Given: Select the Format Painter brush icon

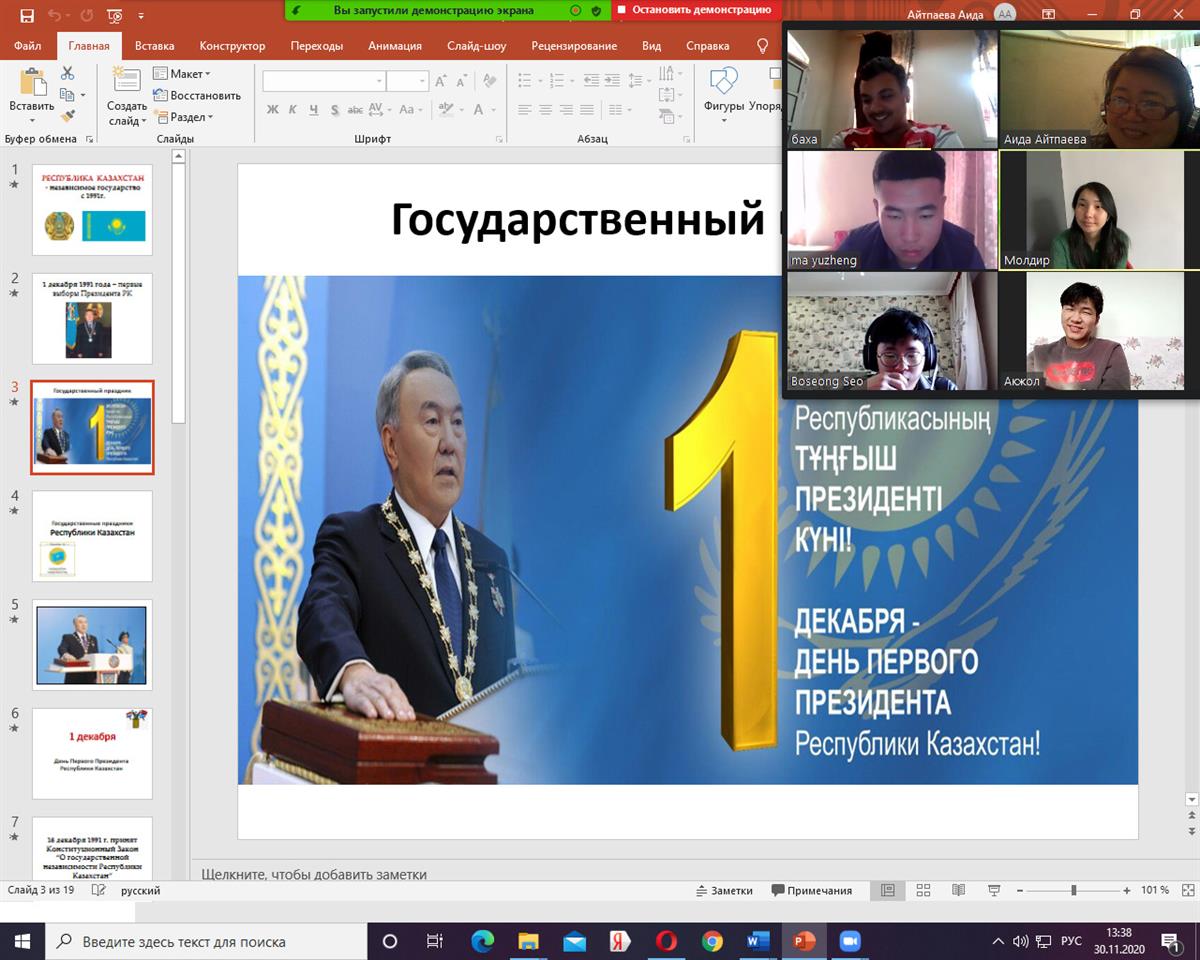Looking at the screenshot, I should (67, 116).
